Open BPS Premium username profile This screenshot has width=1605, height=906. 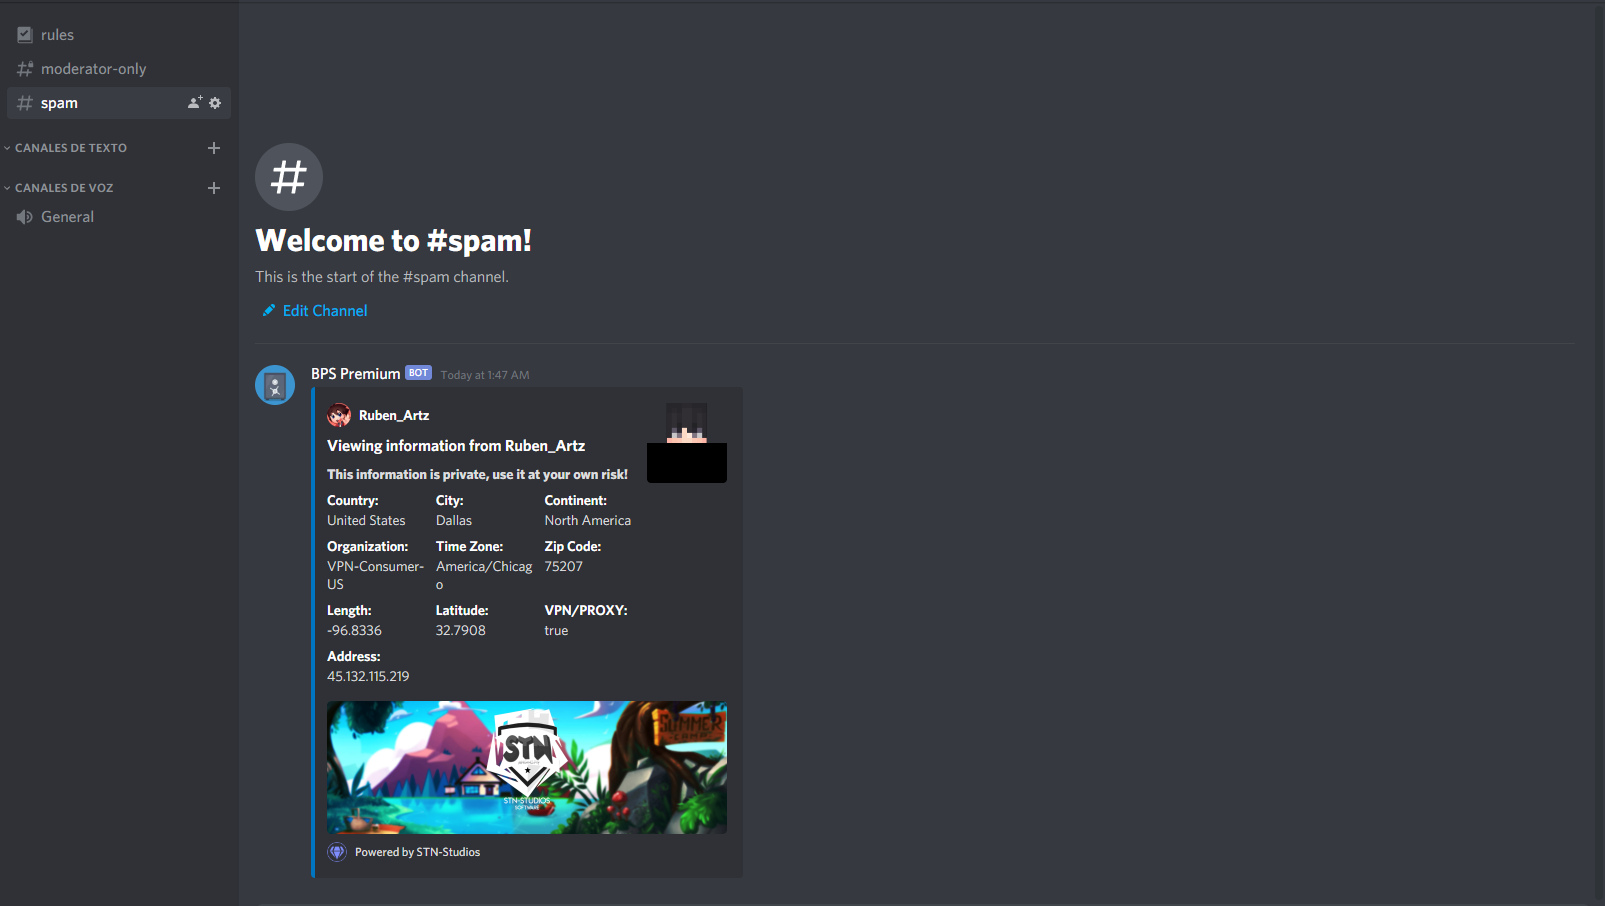(x=355, y=374)
